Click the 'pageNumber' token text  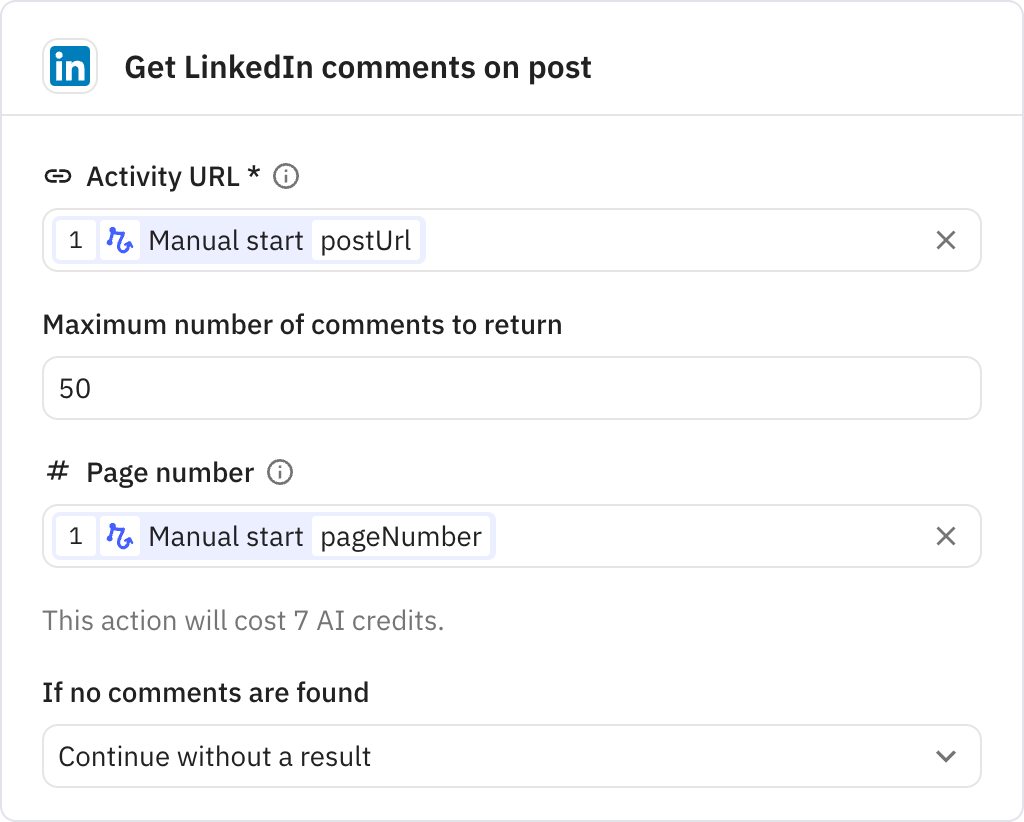coord(400,536)
